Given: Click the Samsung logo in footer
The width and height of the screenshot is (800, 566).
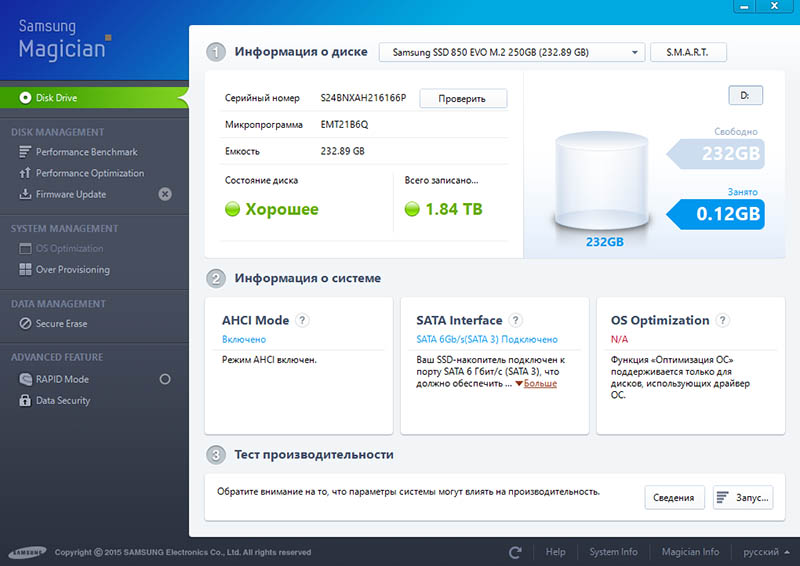Looking at the screenshot, I should (x=28, y=552).
